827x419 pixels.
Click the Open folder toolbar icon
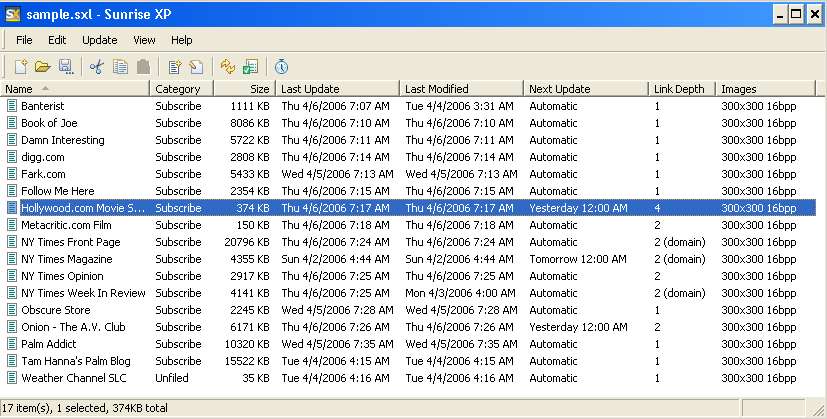click(x=43, y=66)
